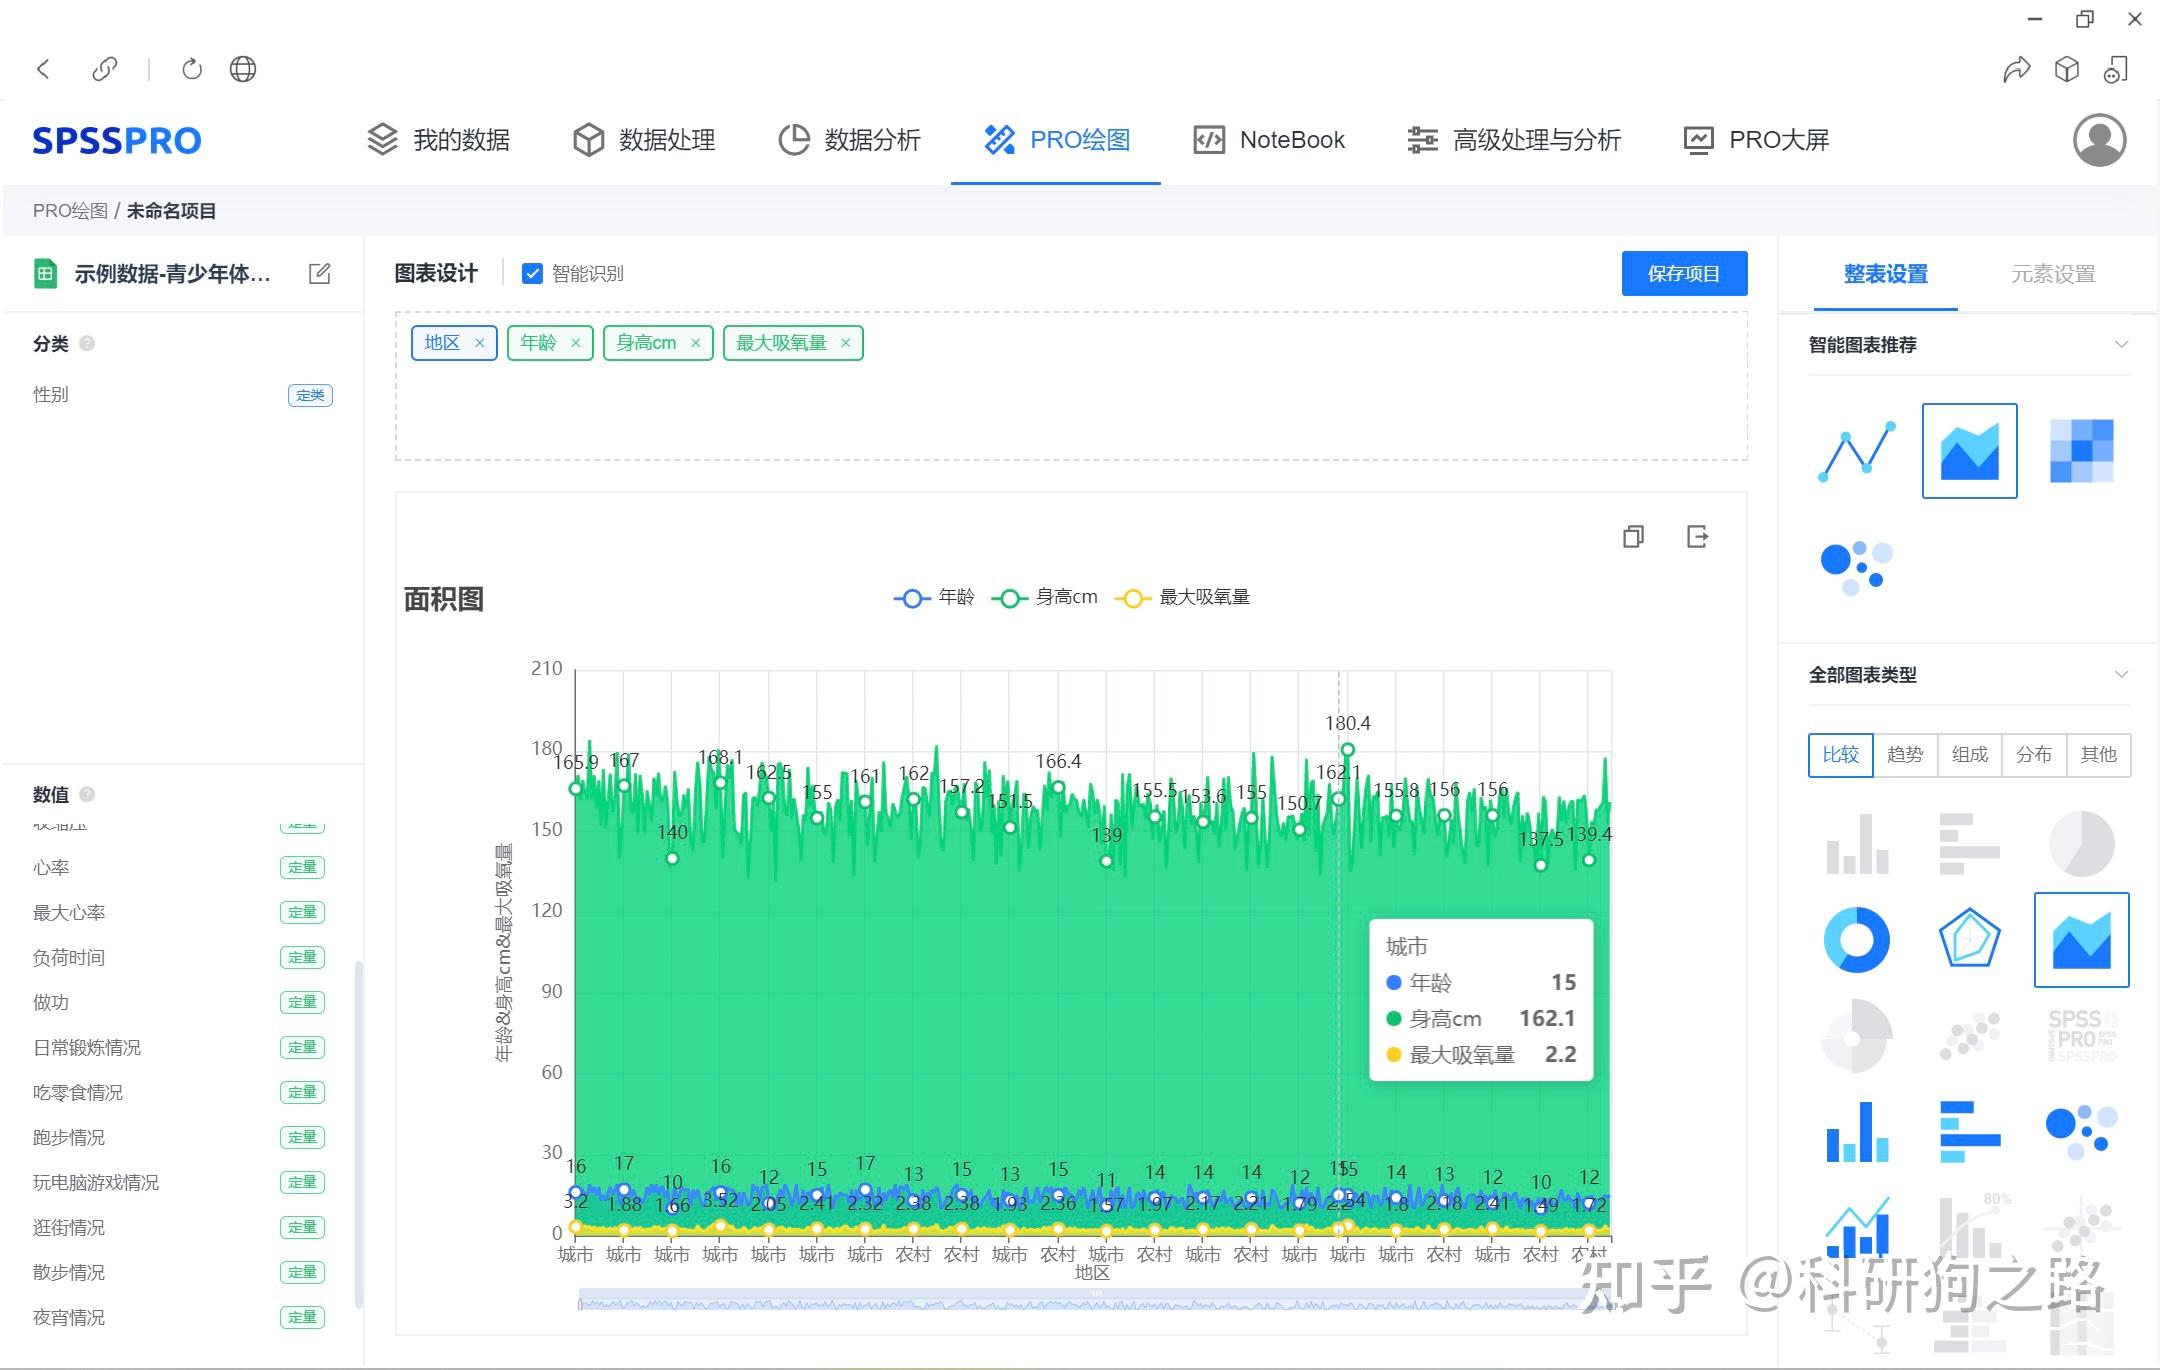This screenshot has width=2160, height=1370.
Task: Uncheck the 智能识别 checkbox
Action: [x=533, y=273]
